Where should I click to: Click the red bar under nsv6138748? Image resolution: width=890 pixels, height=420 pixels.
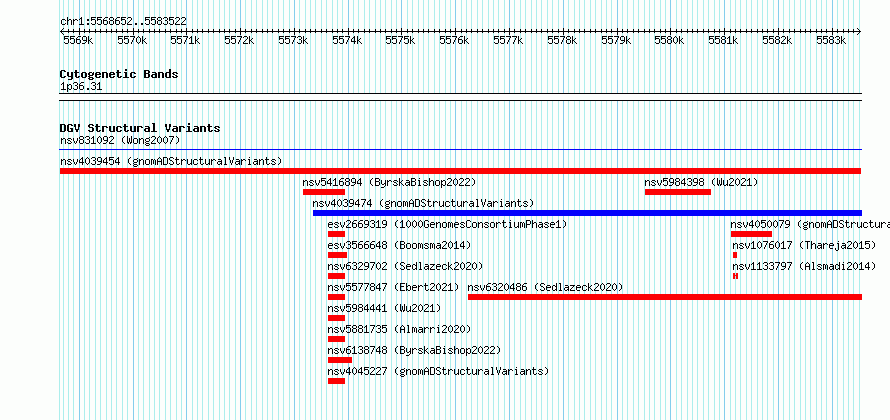pyautogui.click(x=340, y=360)
